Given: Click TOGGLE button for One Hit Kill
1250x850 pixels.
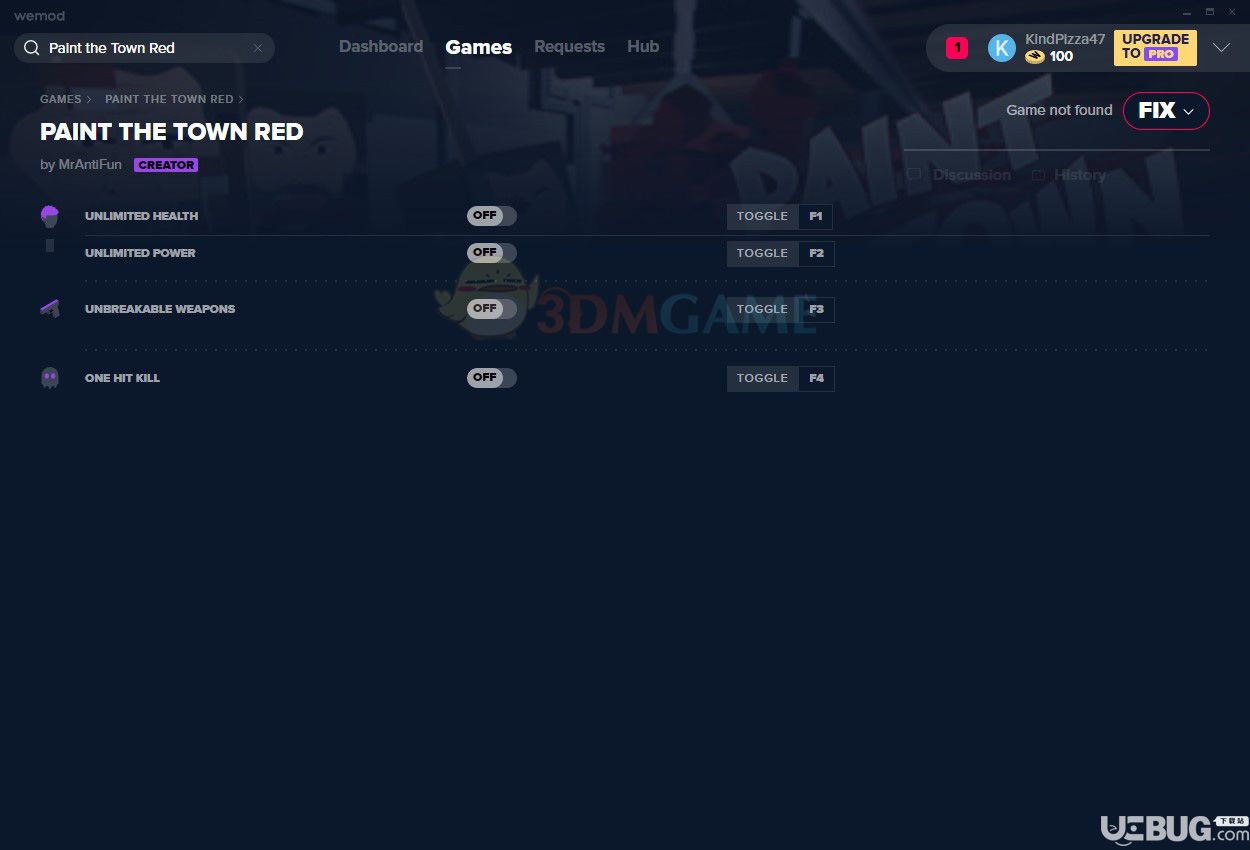Looking at the screenshot, I should point(763,379).
